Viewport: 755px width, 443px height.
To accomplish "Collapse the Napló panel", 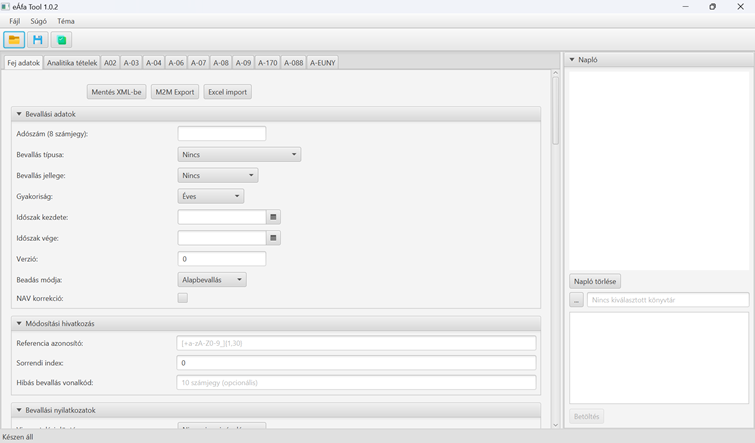I will coord(572,60).
